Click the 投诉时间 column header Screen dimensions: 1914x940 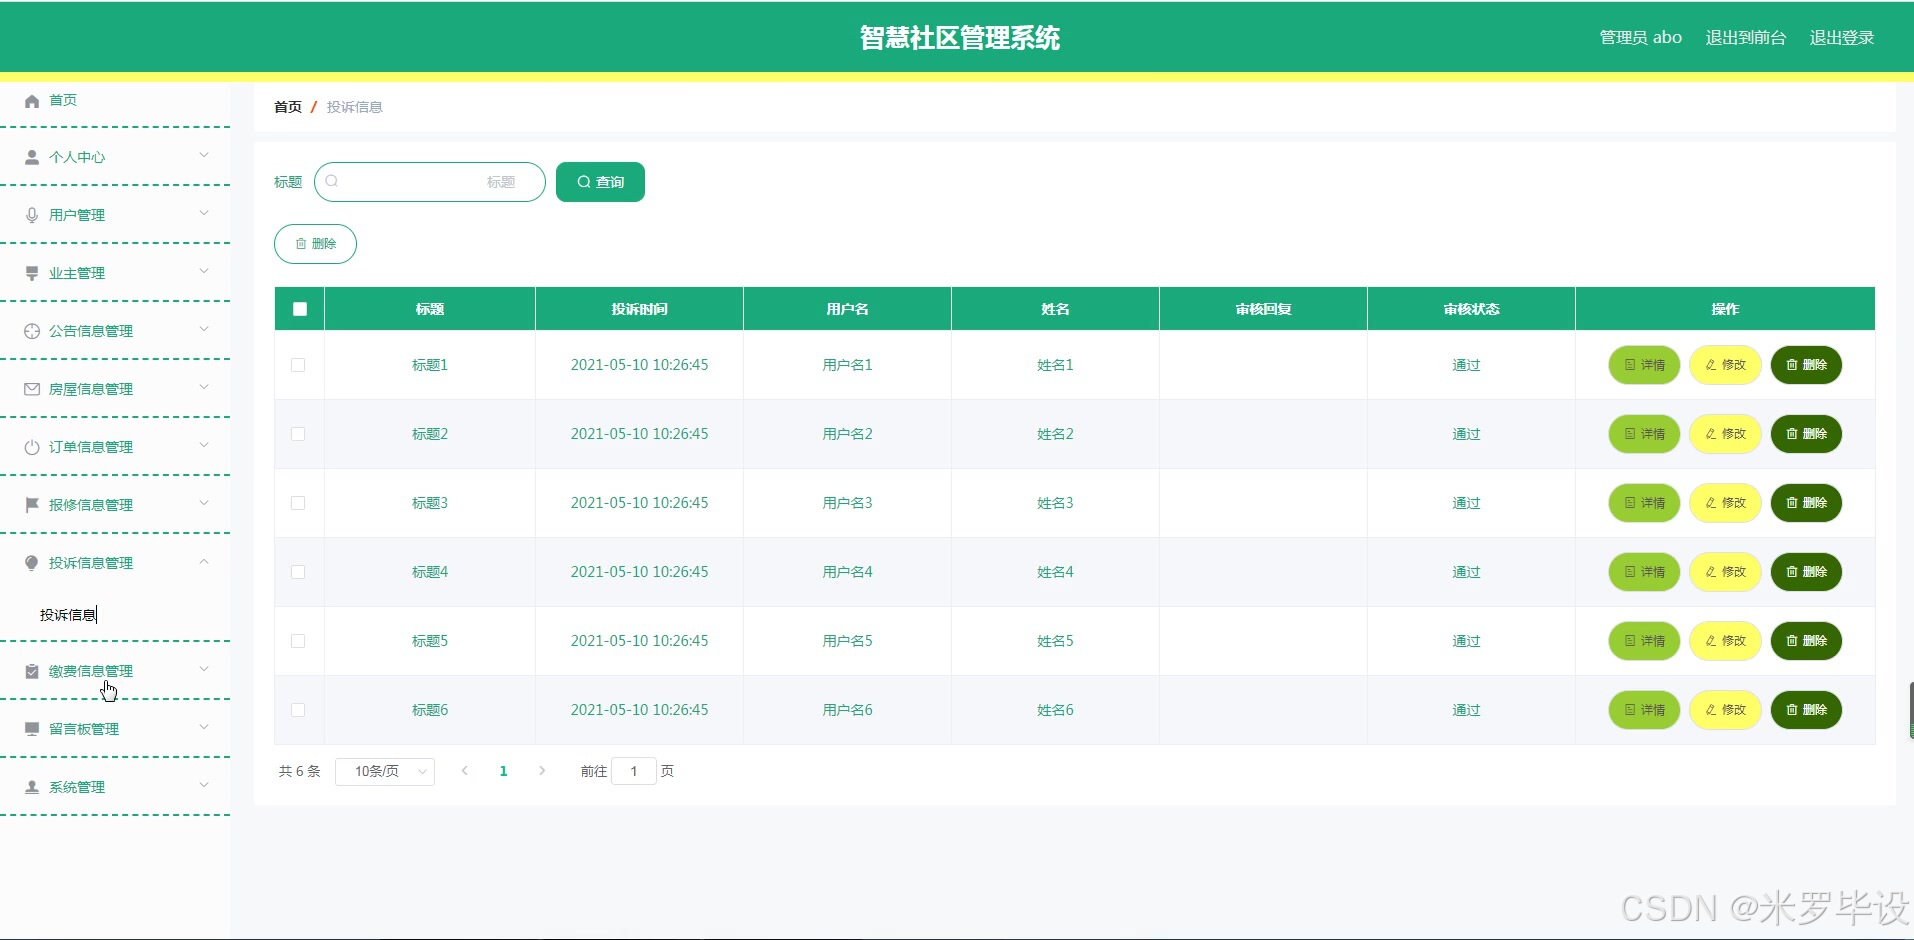tap(640, 309)
